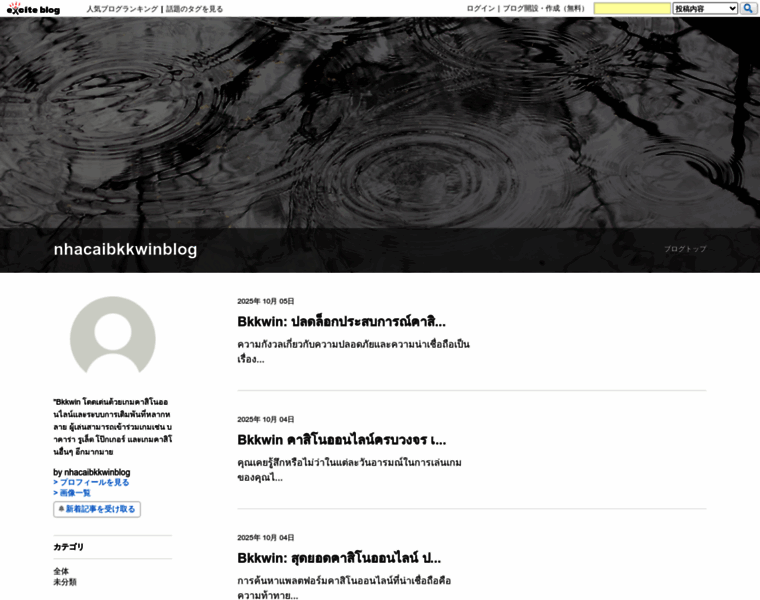The height and width of the screenshot is (600, 760).
Task: Open the 投稿内容 search scope dropdown
Action: click(x=705, y=8)
